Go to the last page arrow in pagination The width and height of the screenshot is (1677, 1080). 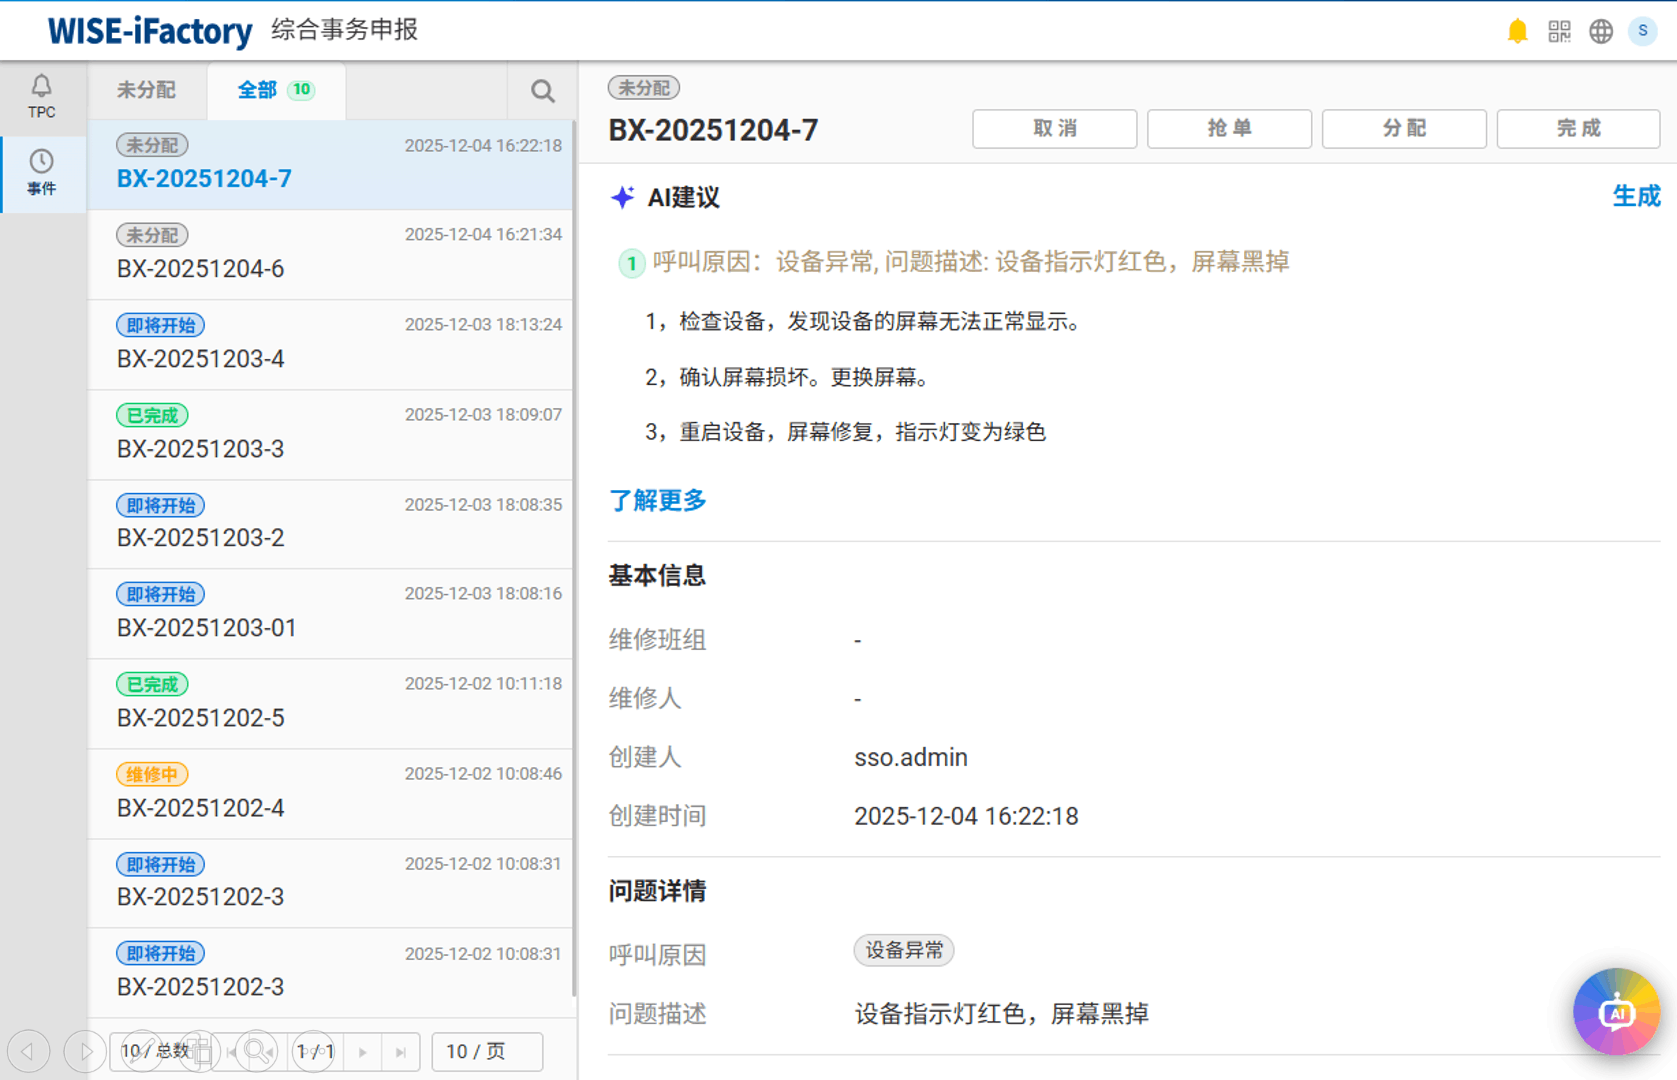[401, 1052]
